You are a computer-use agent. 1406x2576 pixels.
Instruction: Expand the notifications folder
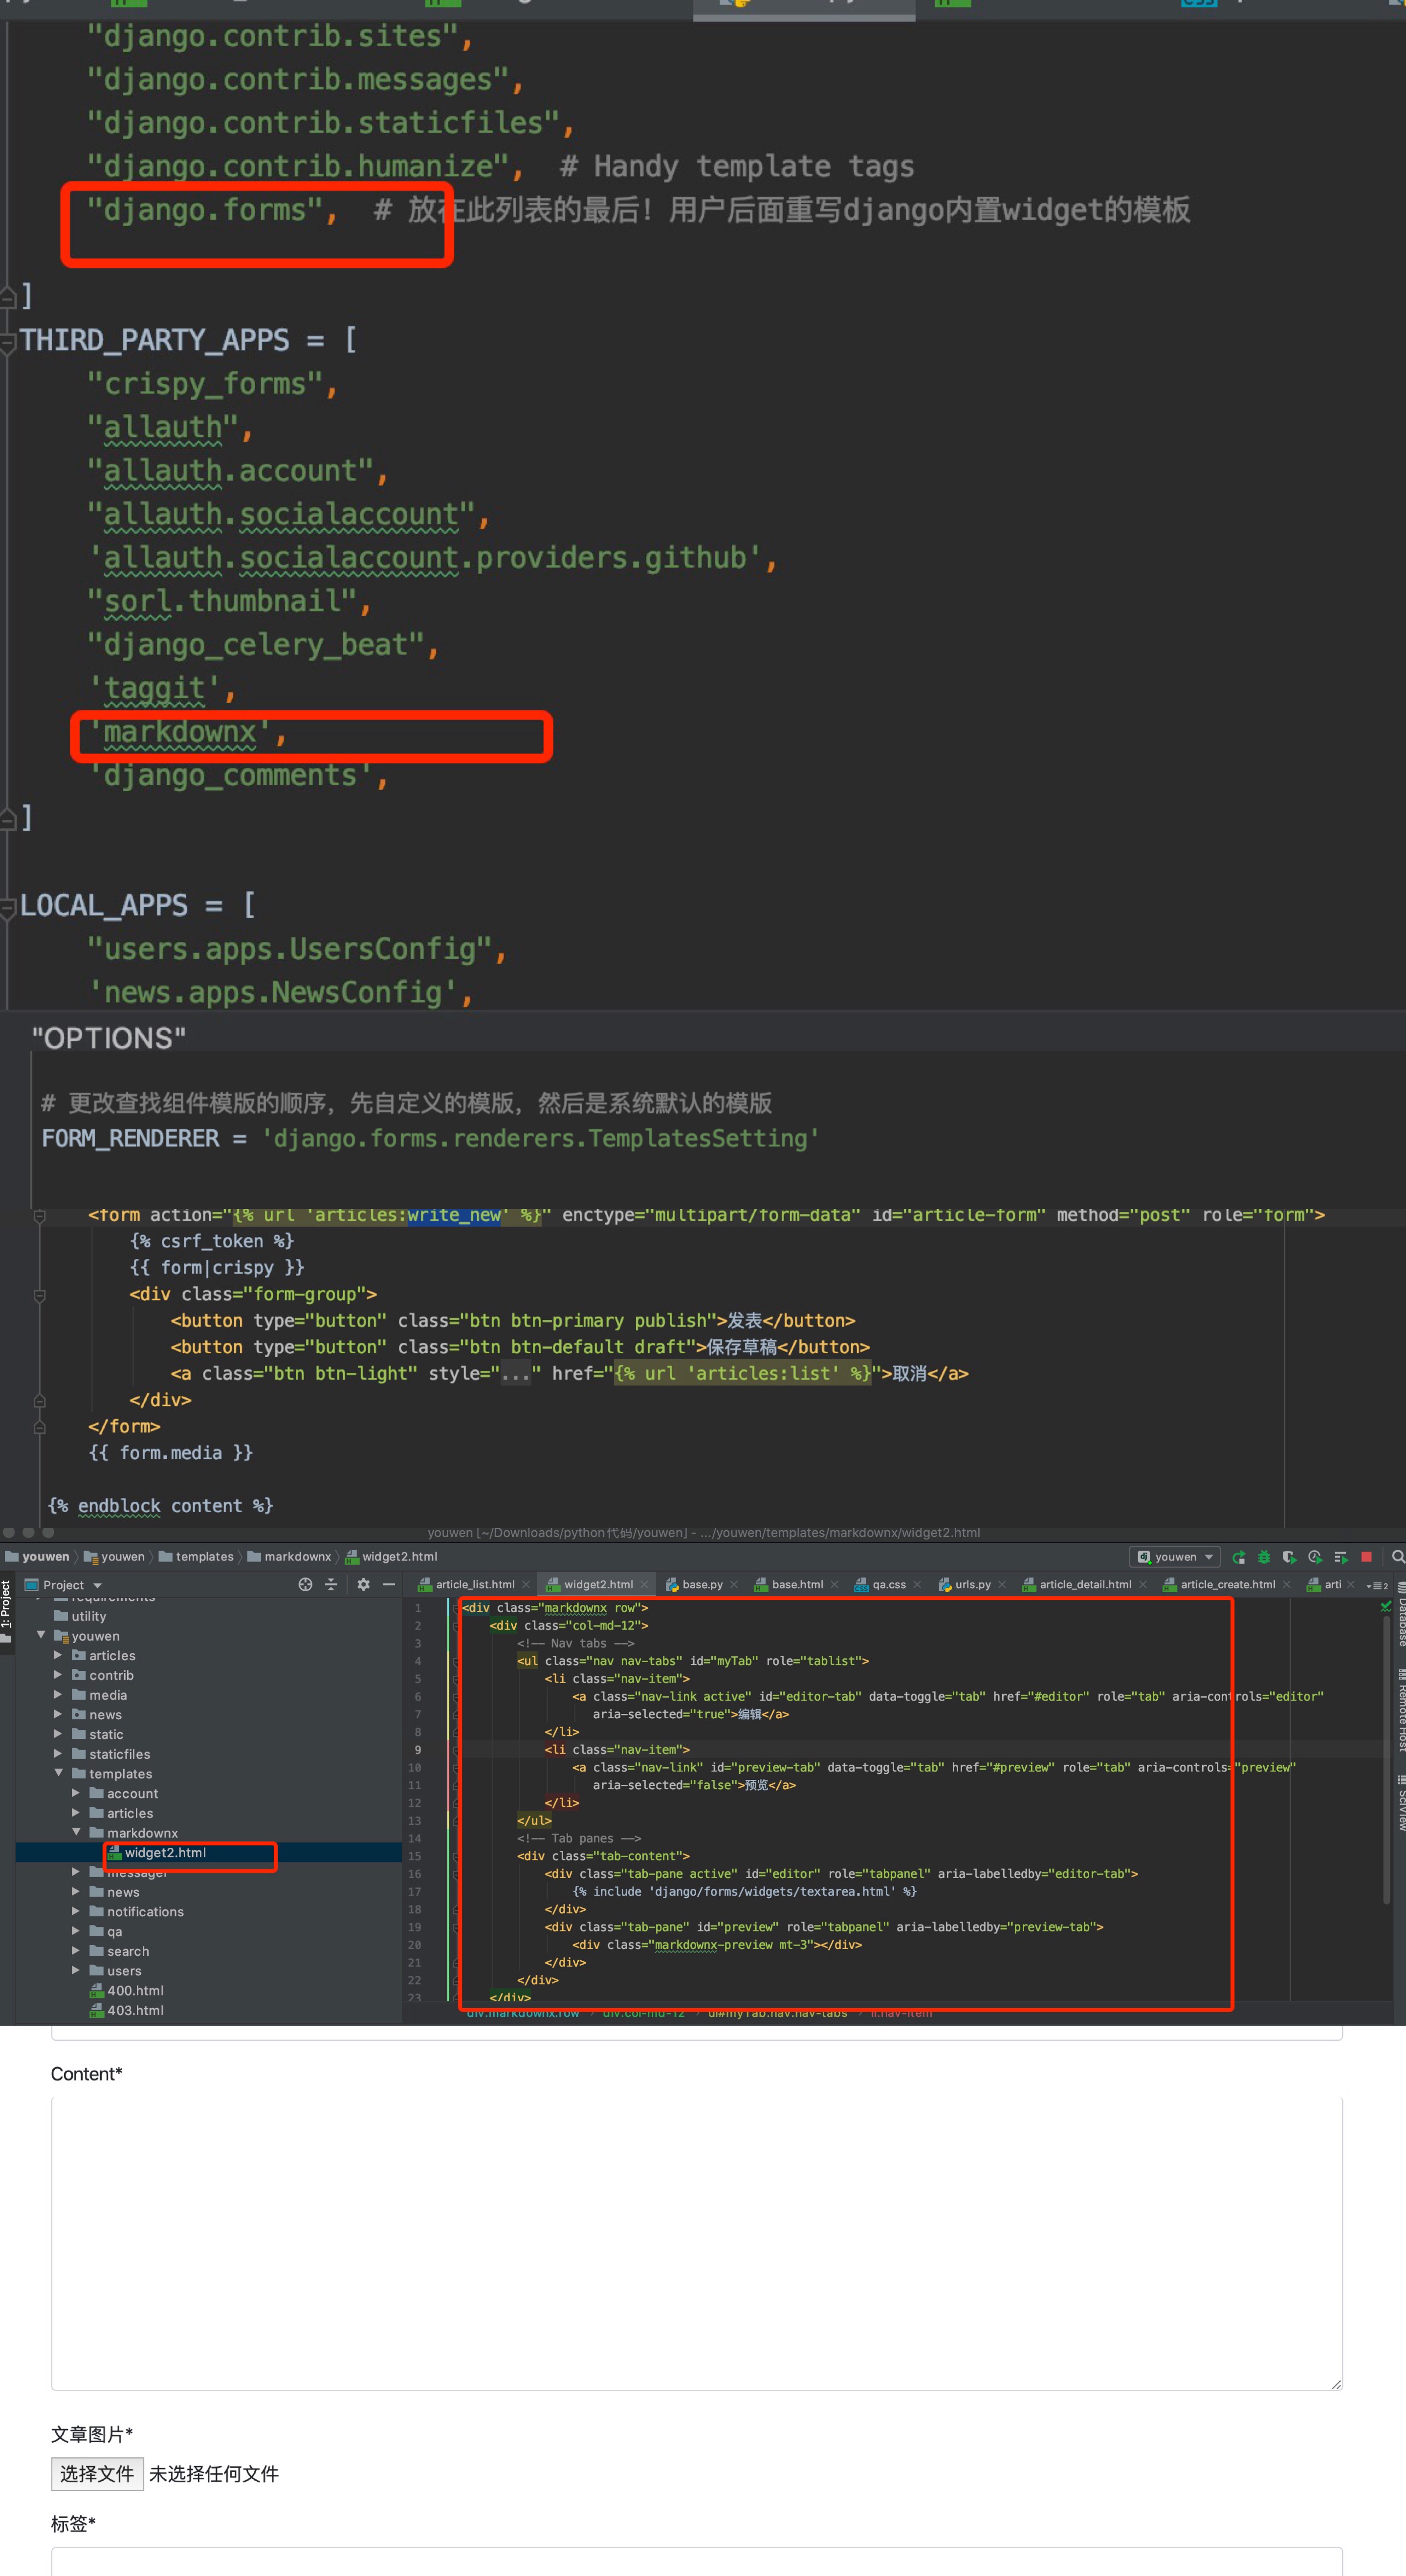click(x=76, y=1911)
